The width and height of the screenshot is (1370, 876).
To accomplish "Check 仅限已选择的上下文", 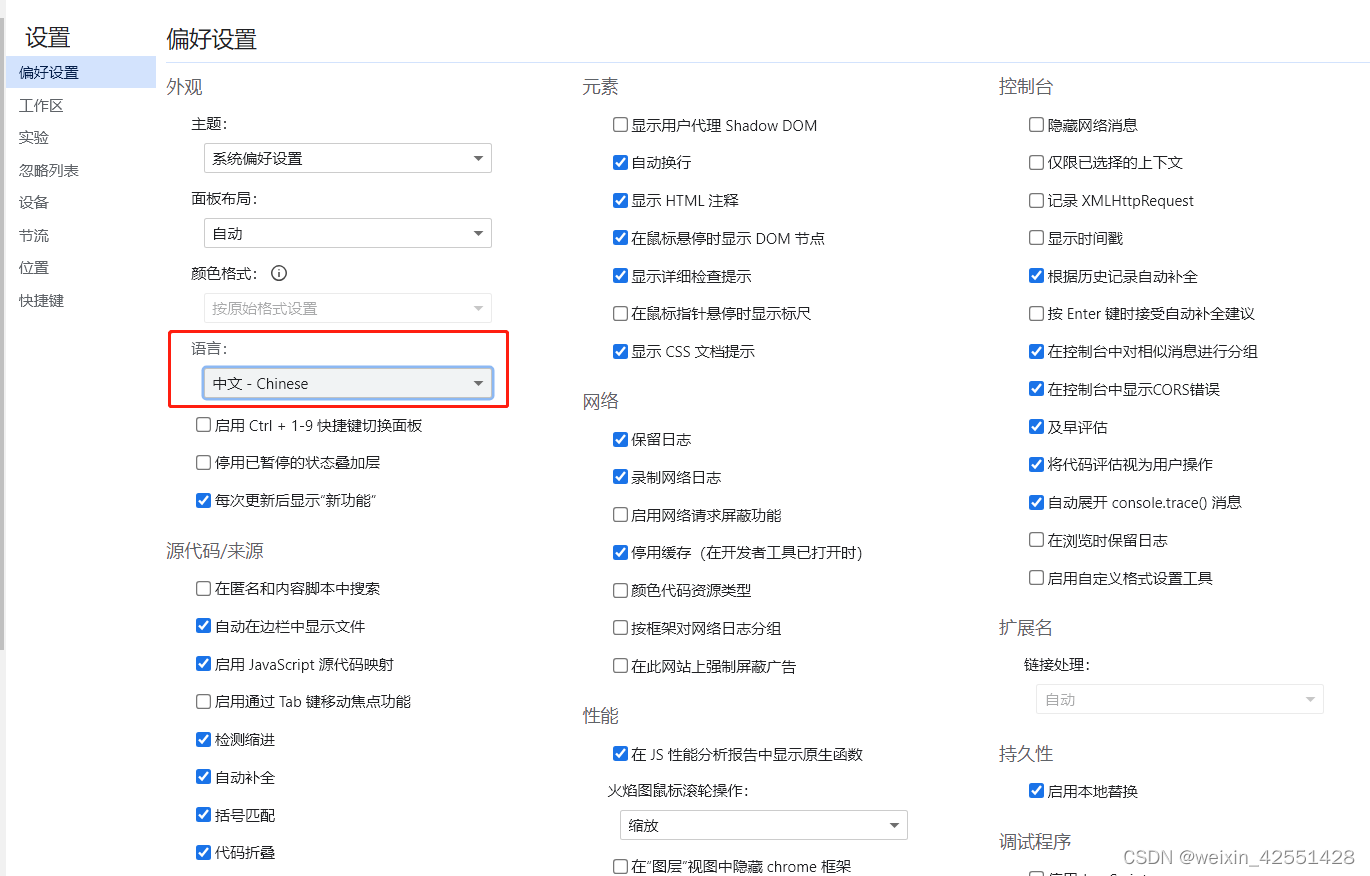I will (1036, 162).
